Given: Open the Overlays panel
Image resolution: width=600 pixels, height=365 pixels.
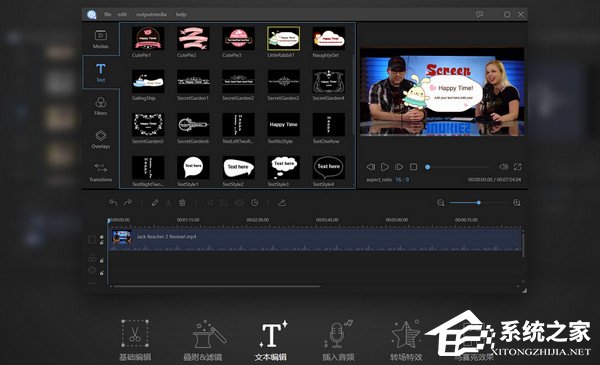Looking at the screenshot, I should click(101, 139).
